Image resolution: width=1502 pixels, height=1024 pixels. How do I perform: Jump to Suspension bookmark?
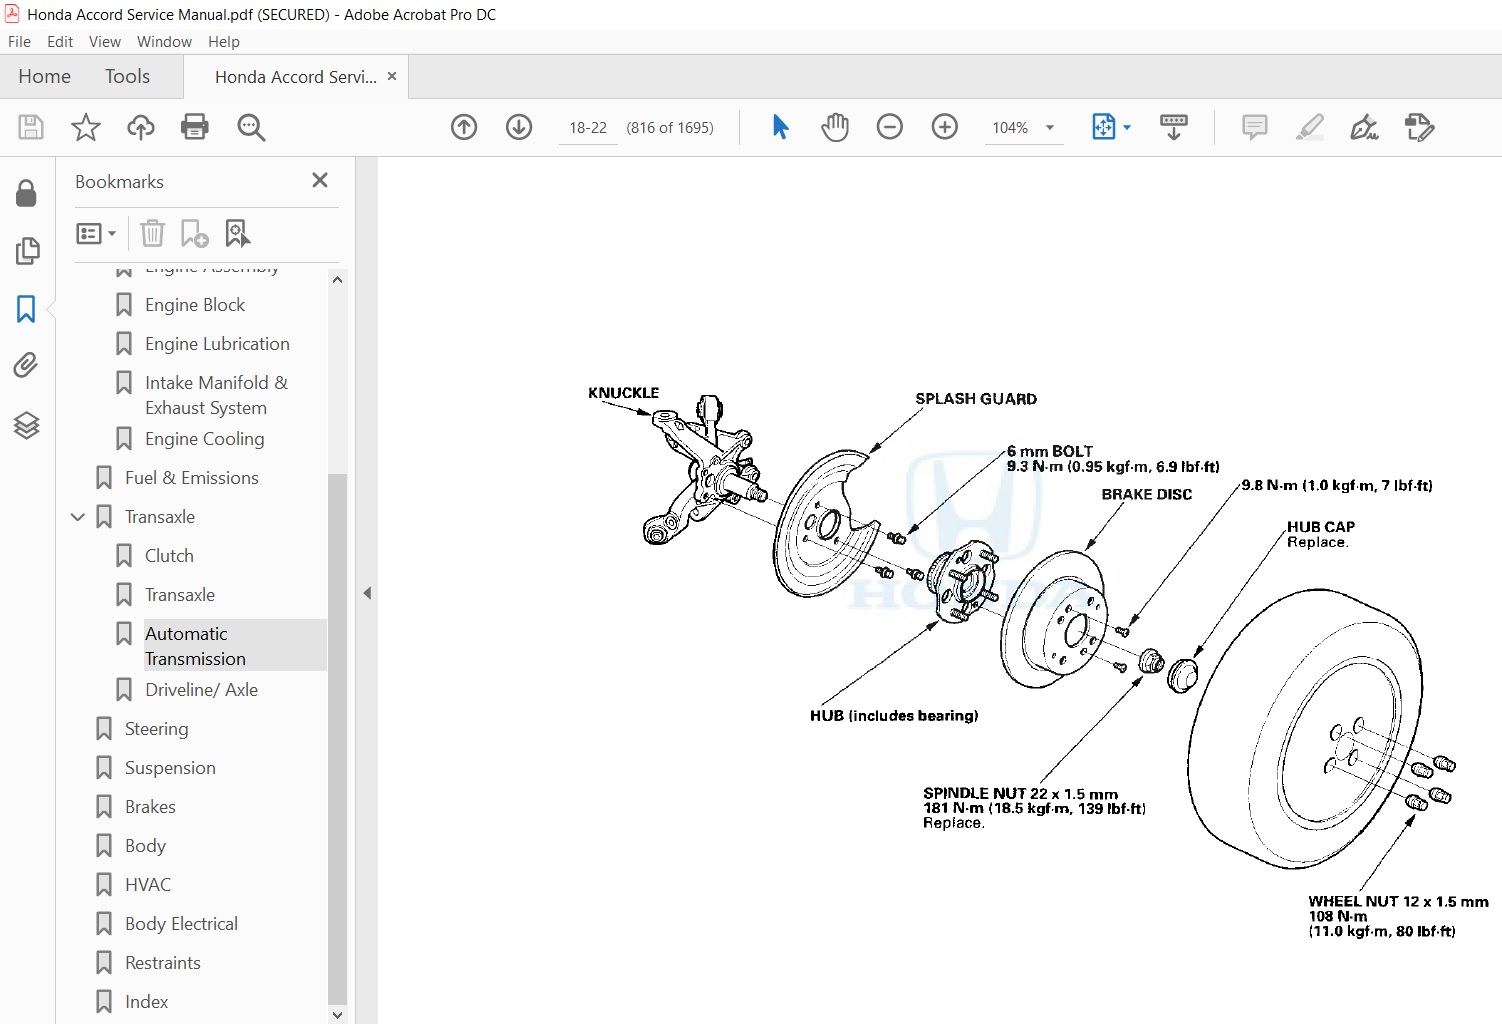(x=170, y=768)
